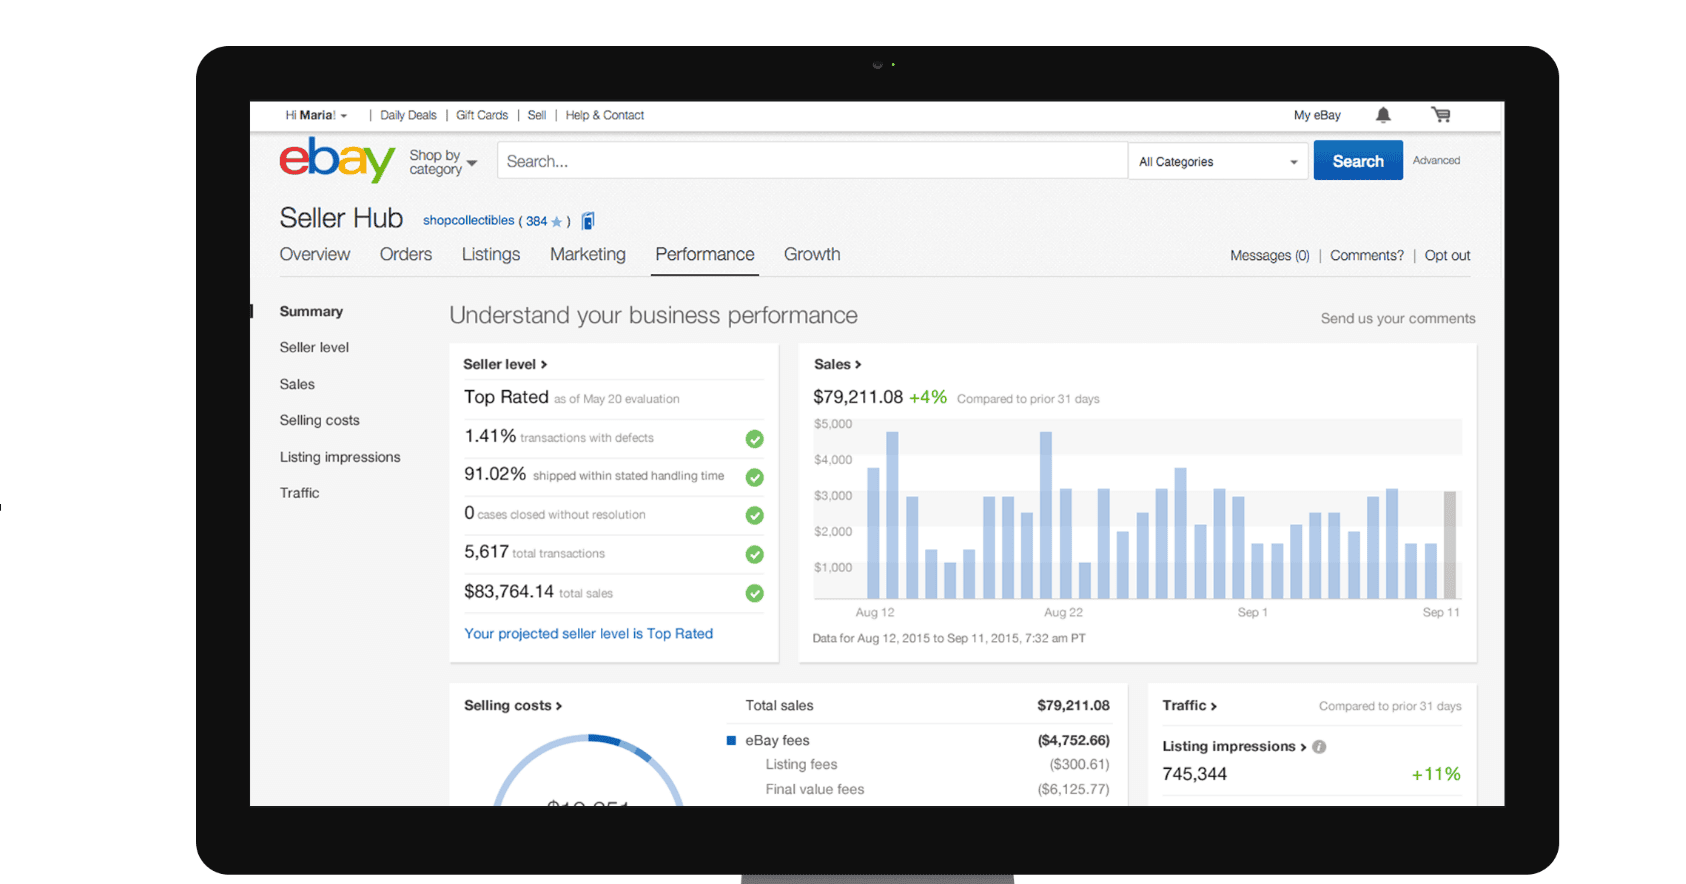
Task: Select Selling costs in the sidebar
Action: [319, 420]
